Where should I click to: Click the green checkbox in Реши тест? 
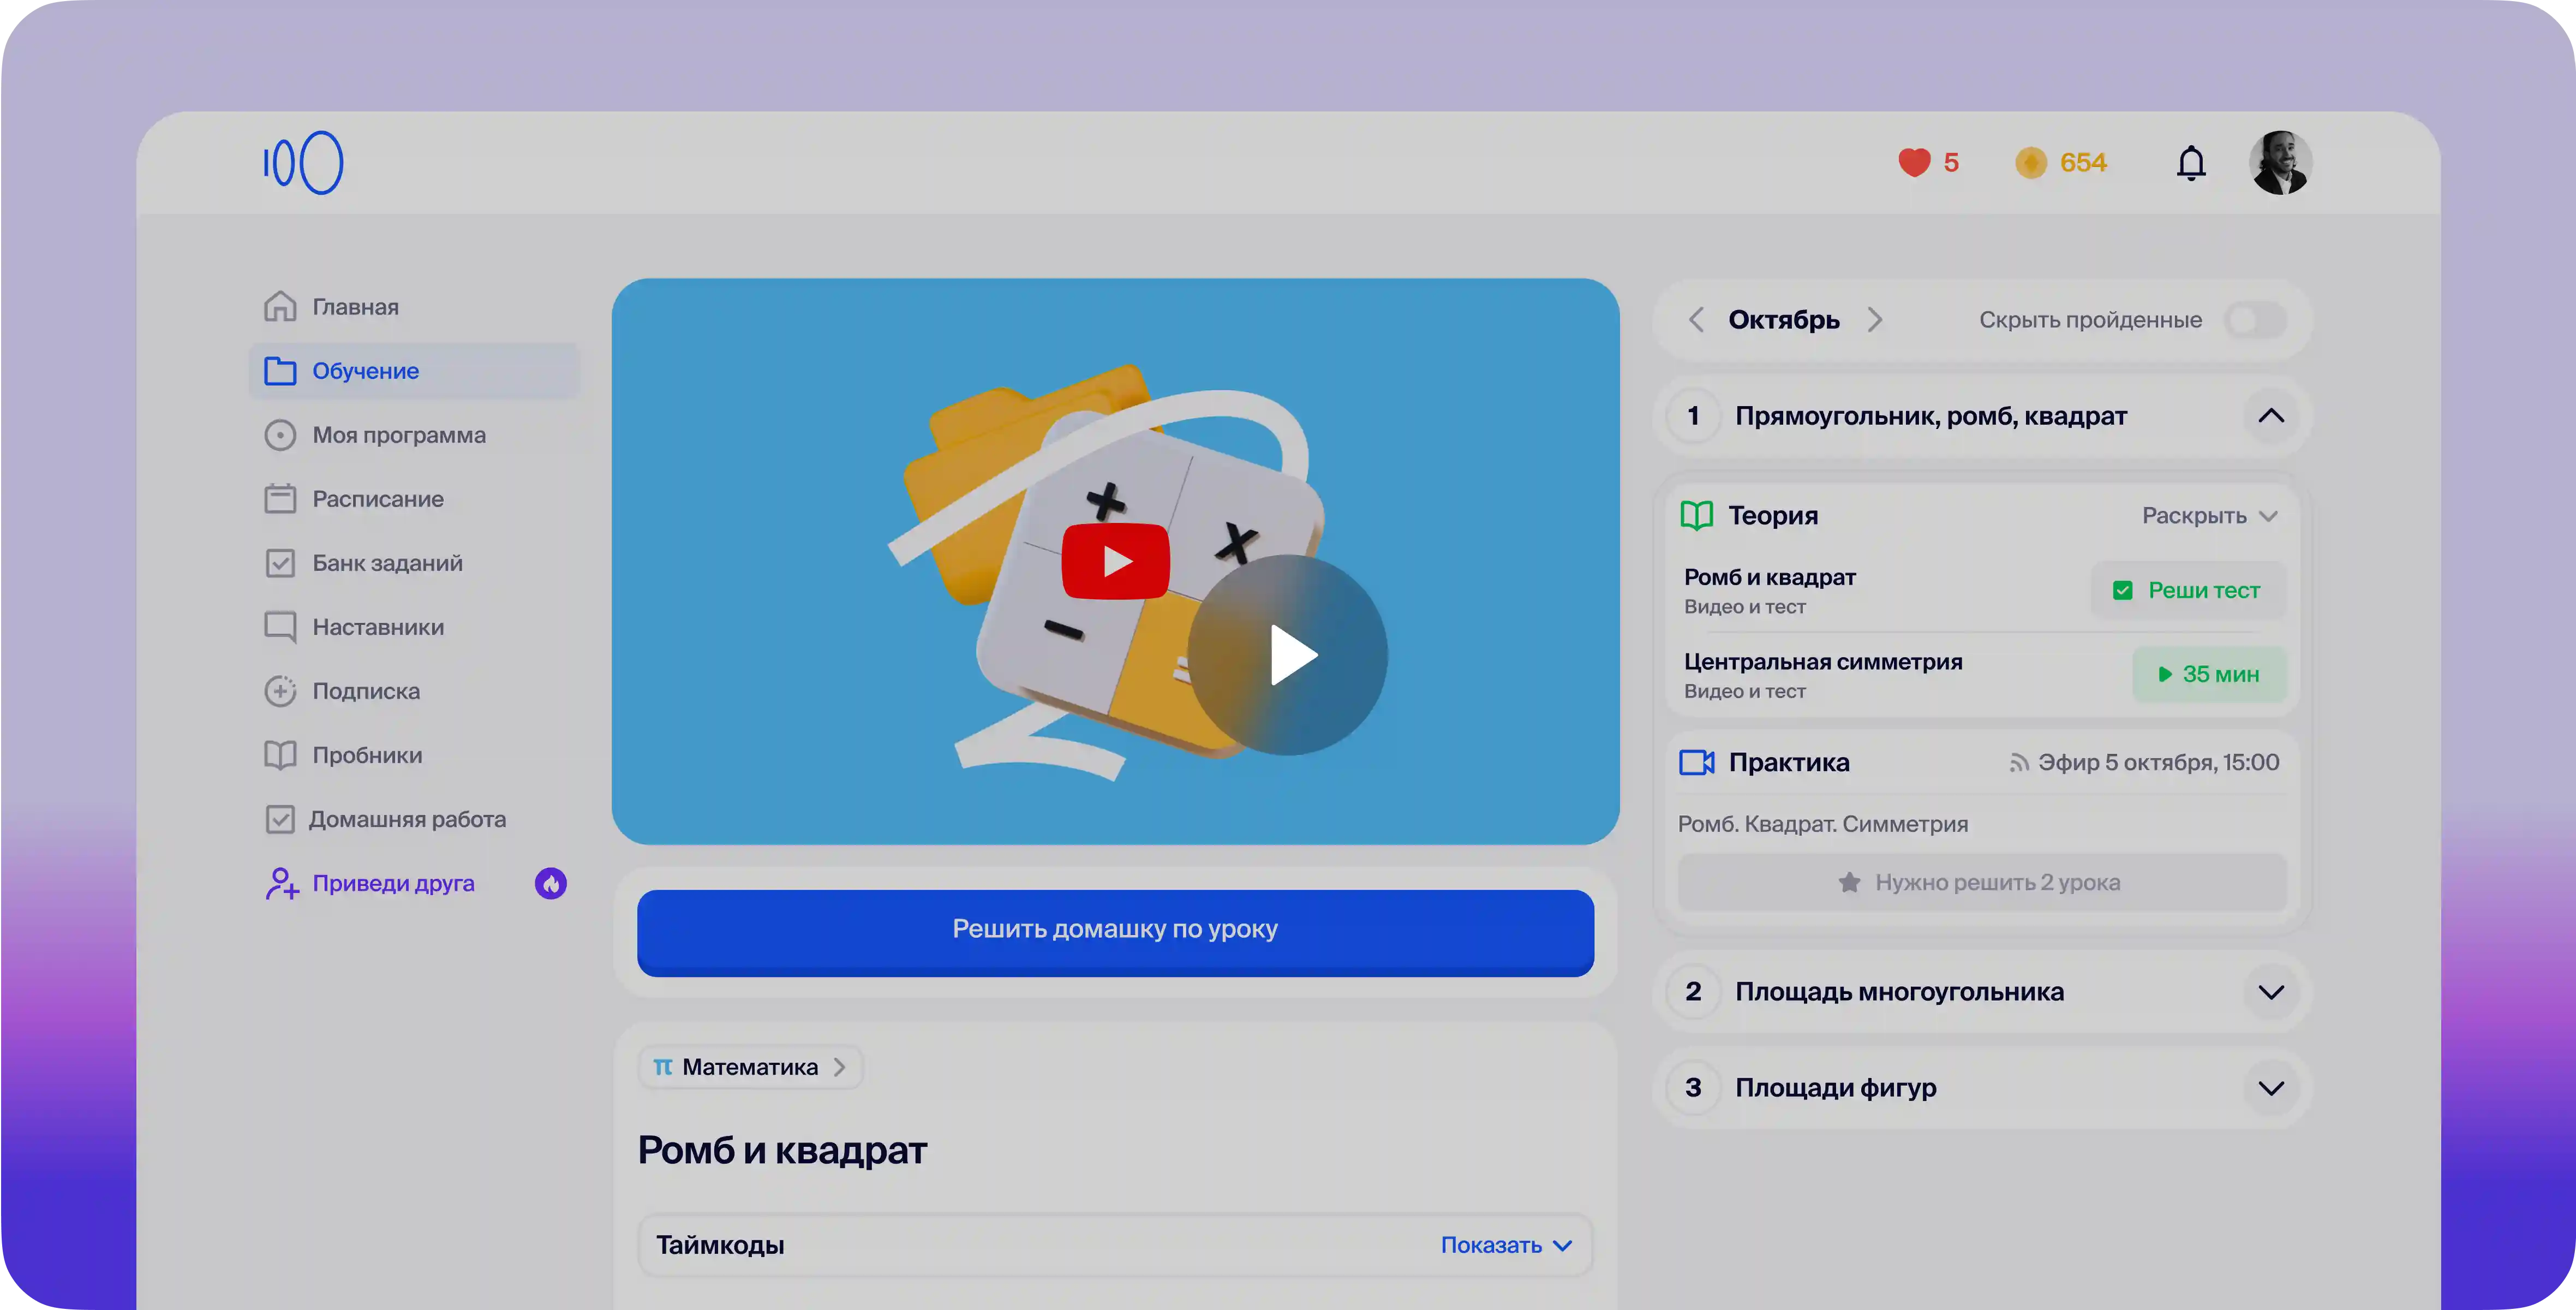[2123, 590]
